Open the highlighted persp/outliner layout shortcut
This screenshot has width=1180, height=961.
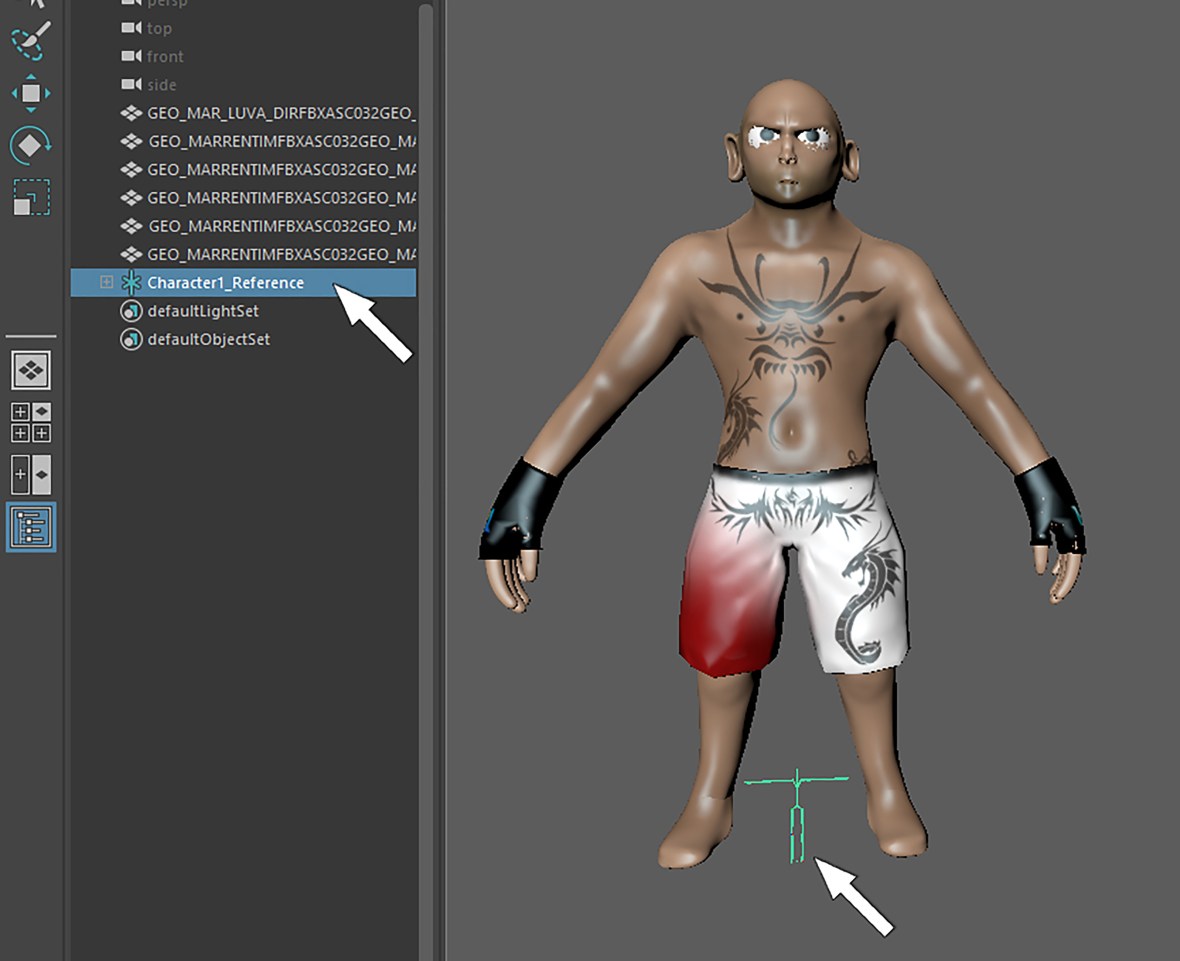coord(33,528)
